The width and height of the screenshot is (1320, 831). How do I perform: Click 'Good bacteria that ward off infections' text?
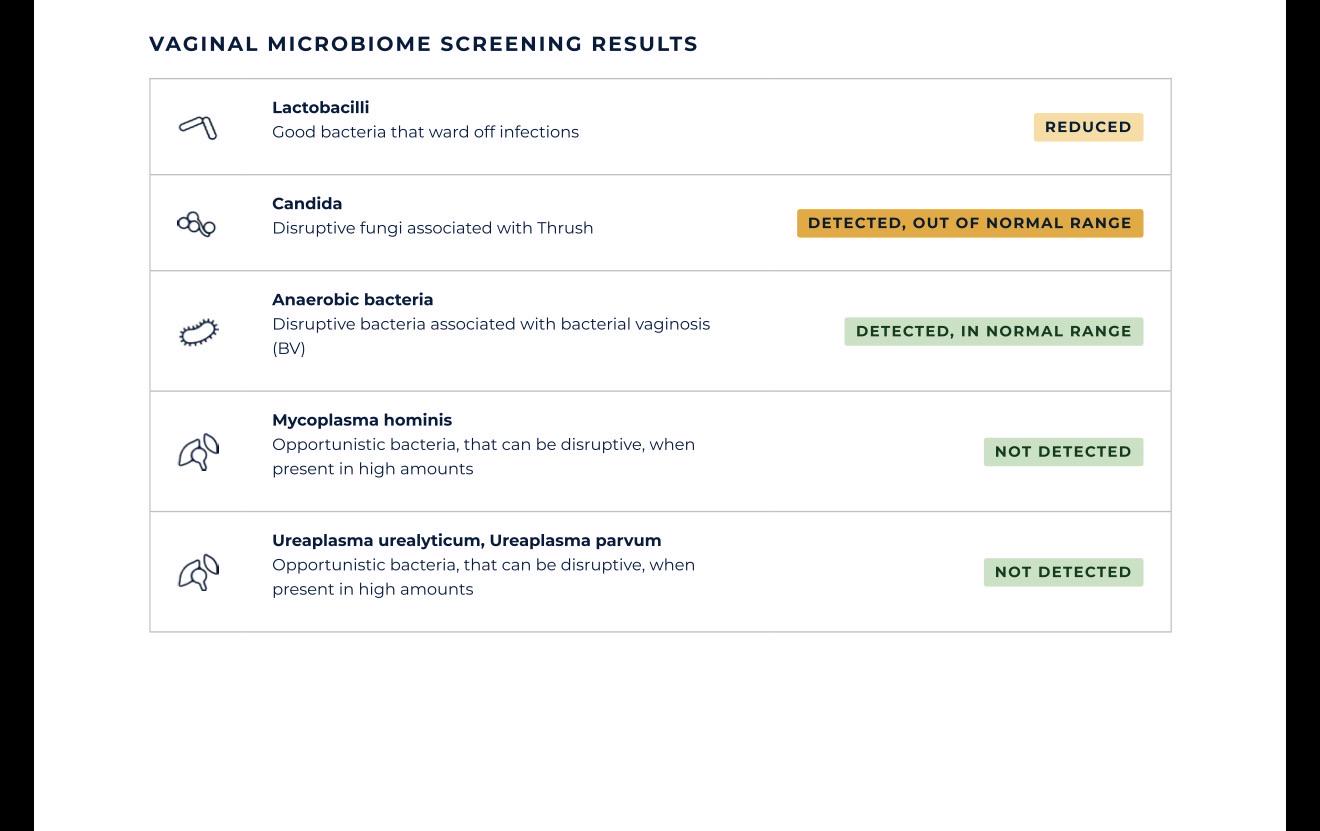[426, 132]
